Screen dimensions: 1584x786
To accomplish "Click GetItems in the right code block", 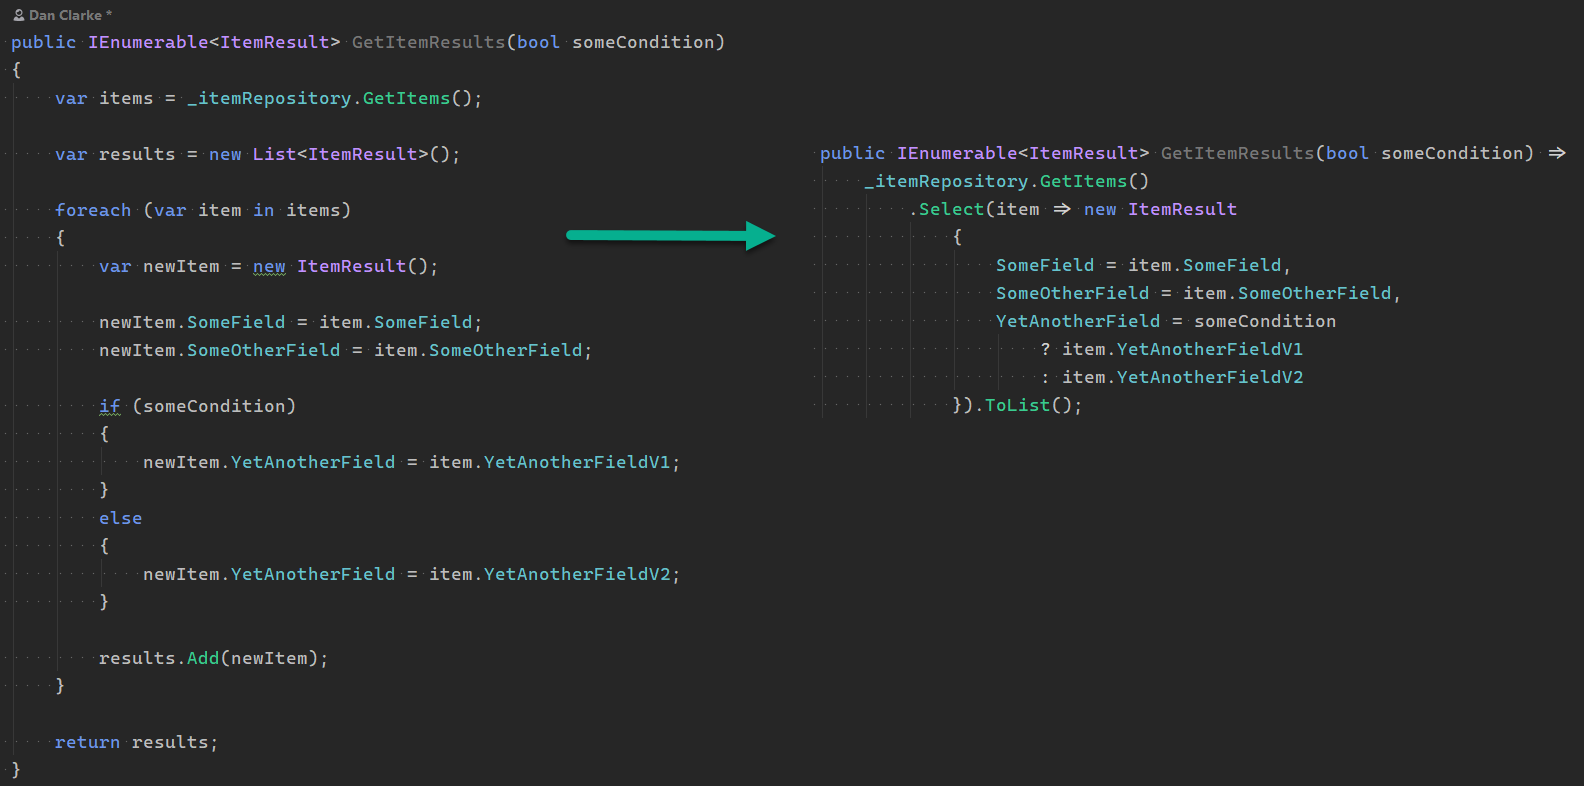I will coord(1083,181).
